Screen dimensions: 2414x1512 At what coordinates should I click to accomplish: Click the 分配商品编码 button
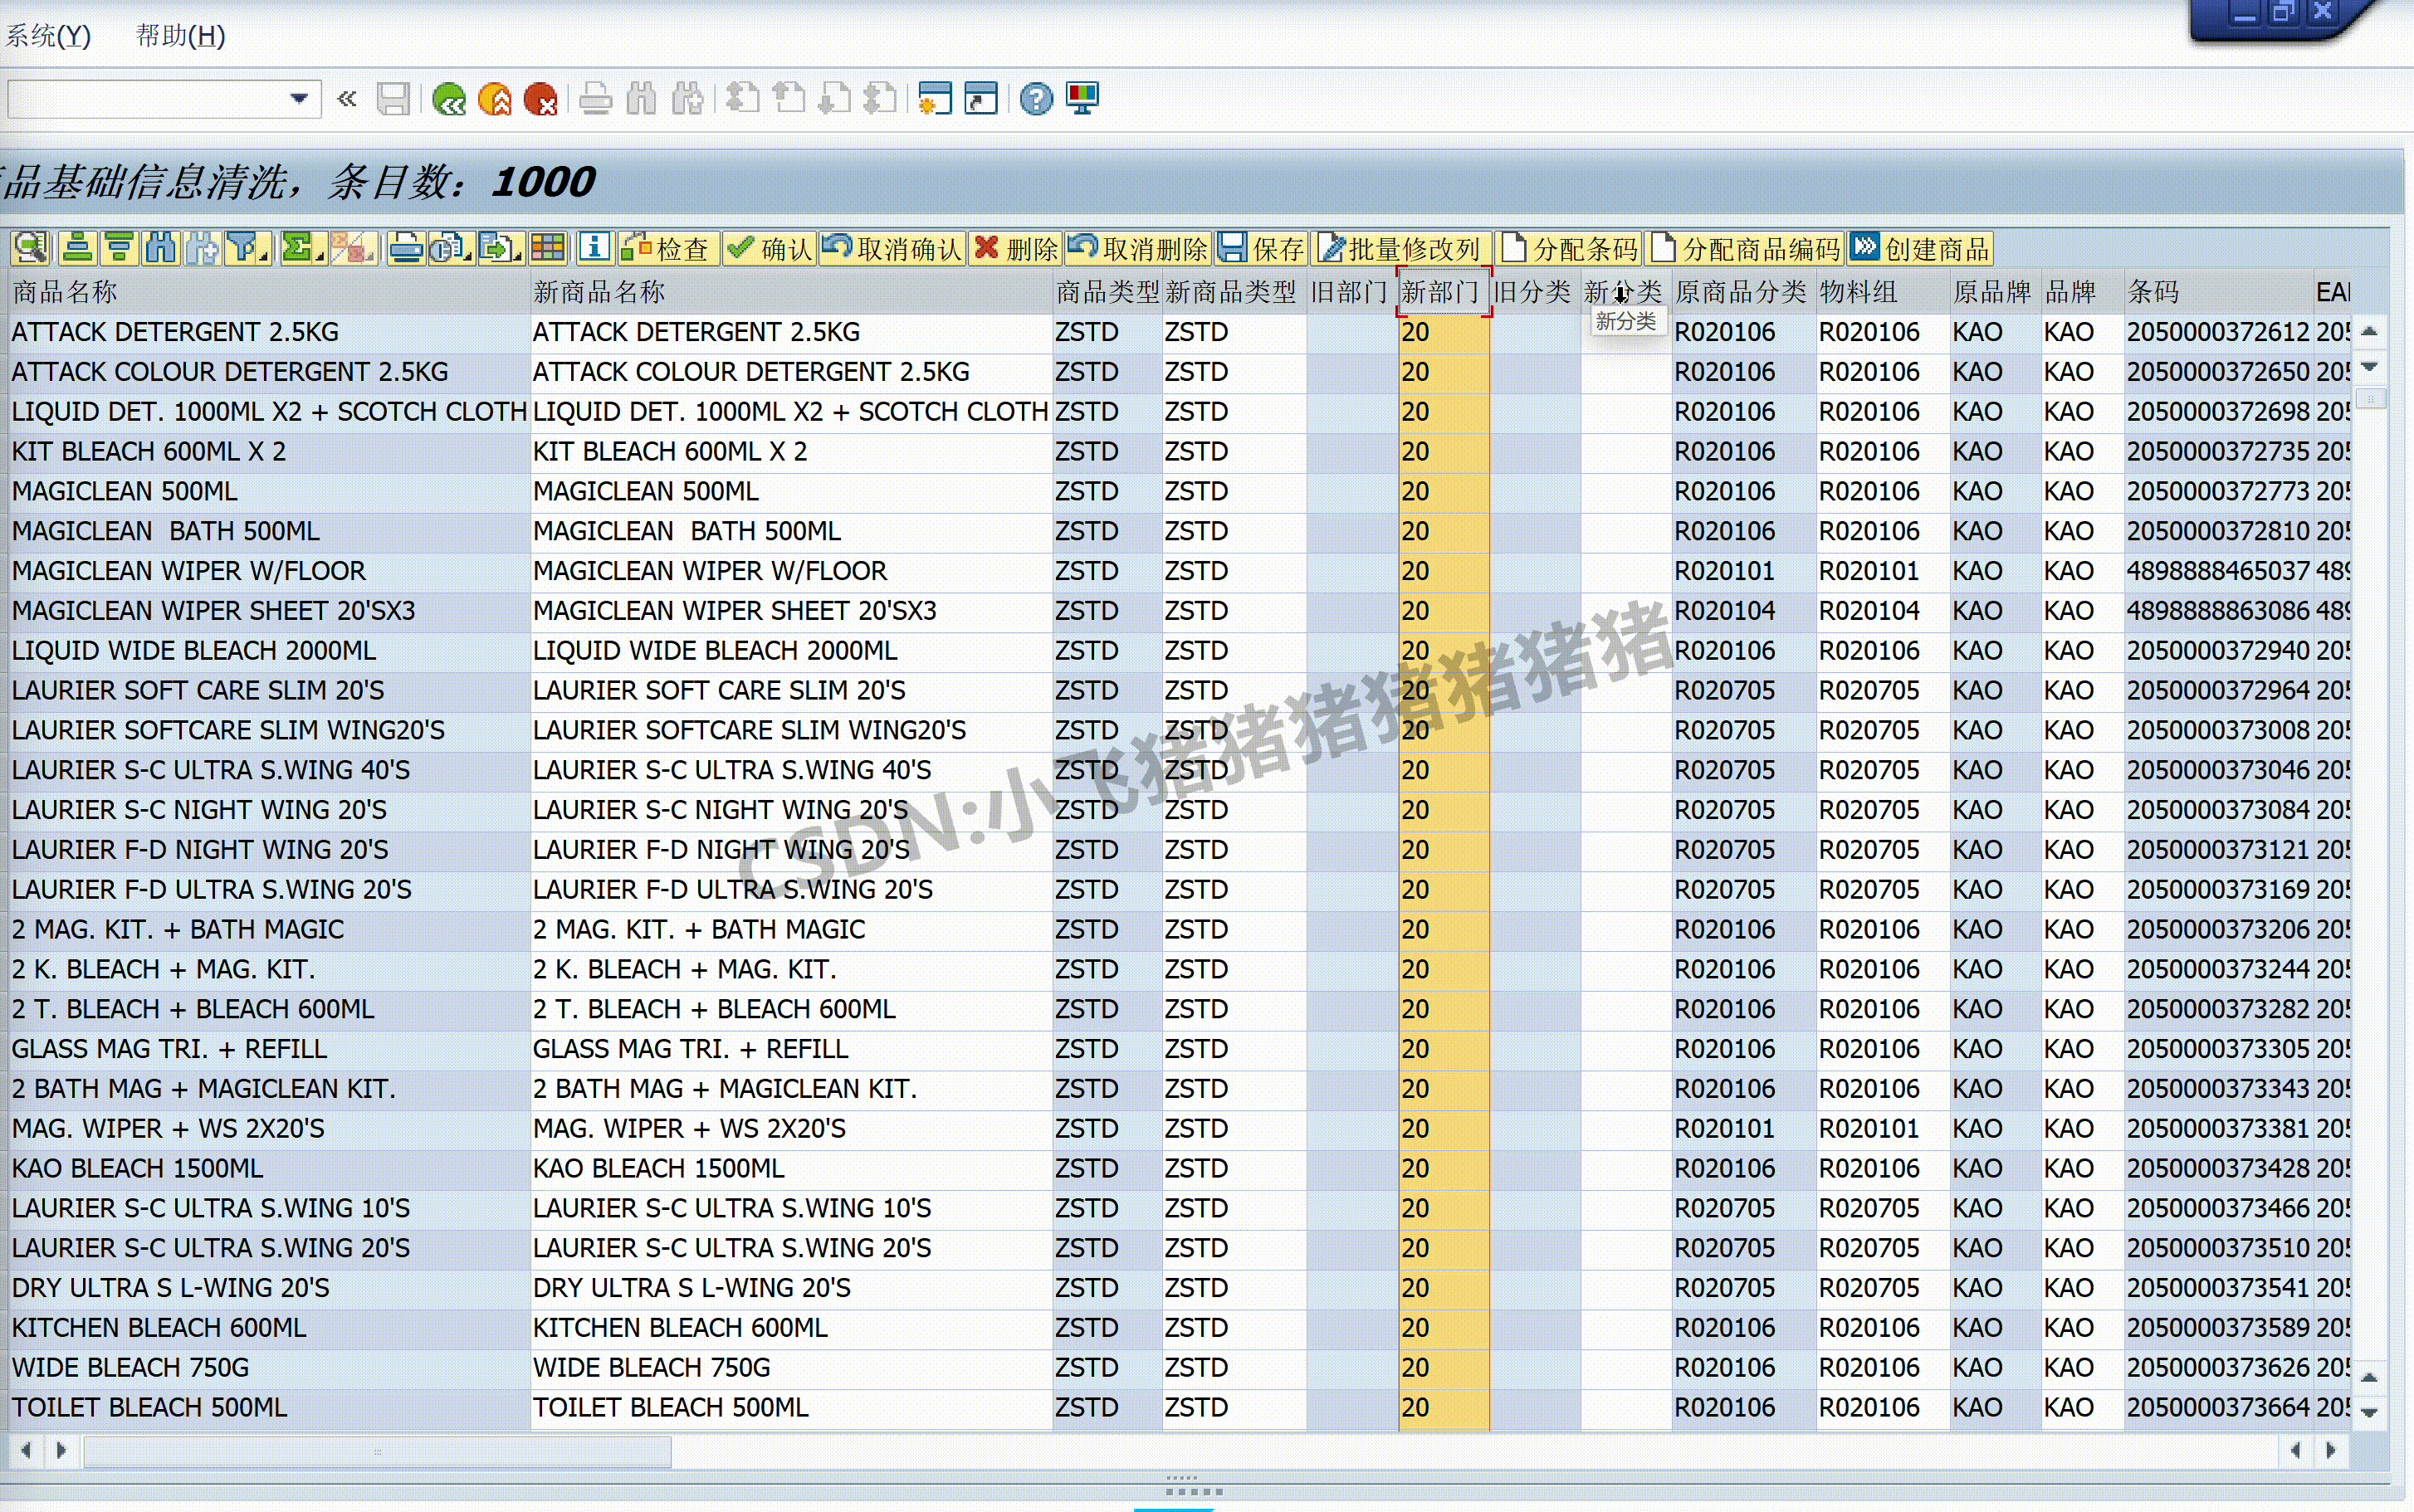tap(1746, 248)
